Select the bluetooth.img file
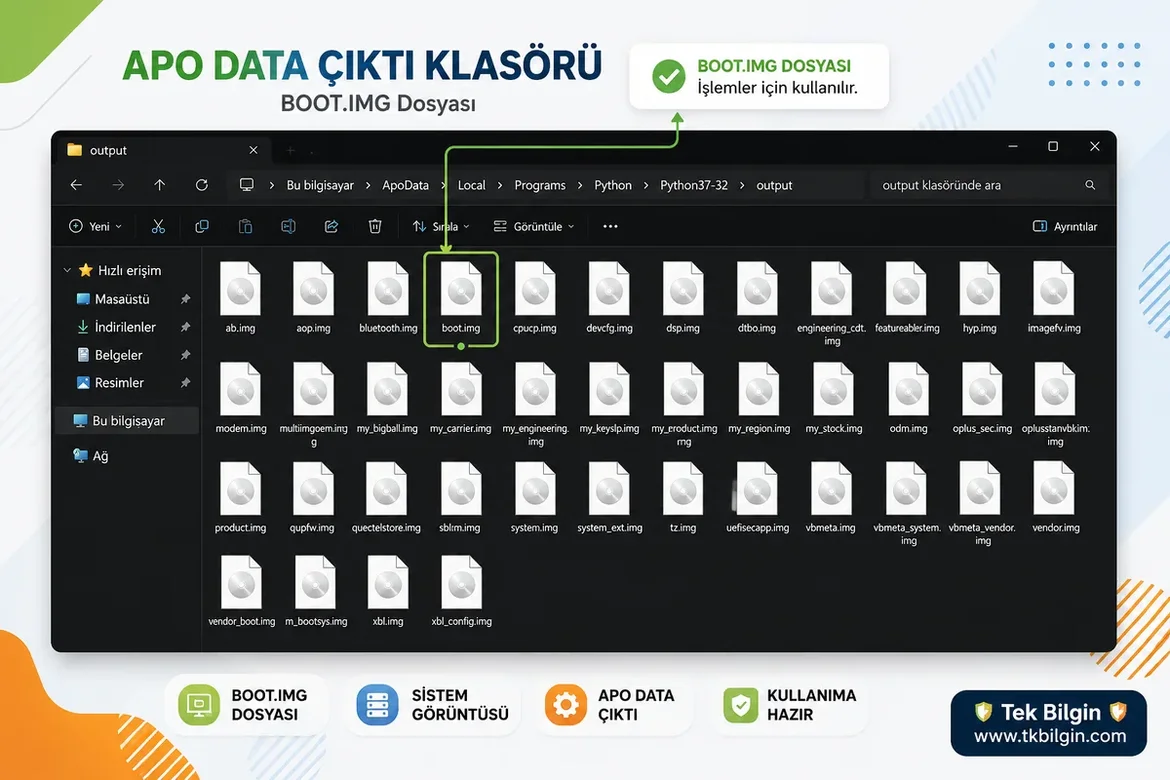 click(x=388, y=297)
